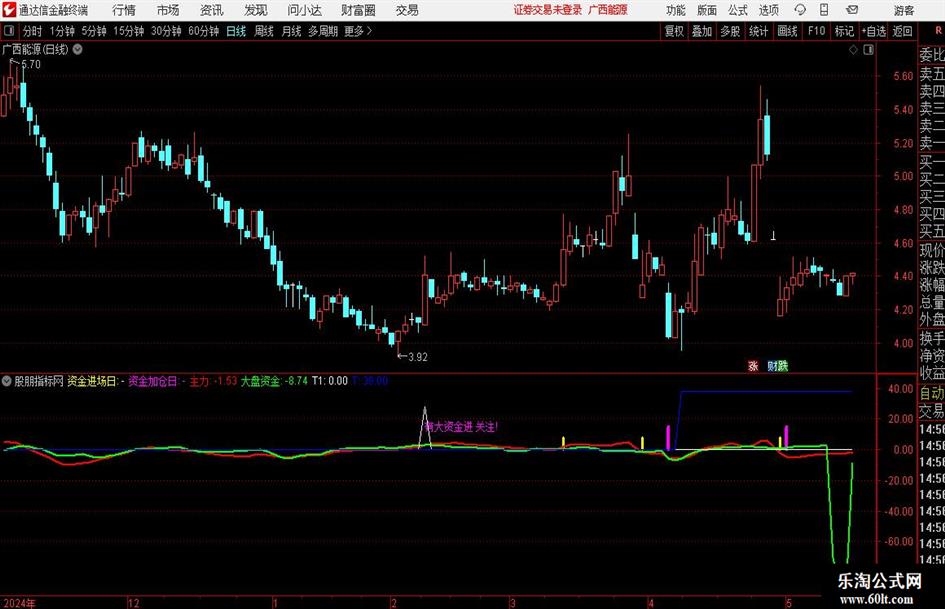Toggle the left sidebar panel icon
The width and height of the screenshot is (945, 609).
(9, 31)
